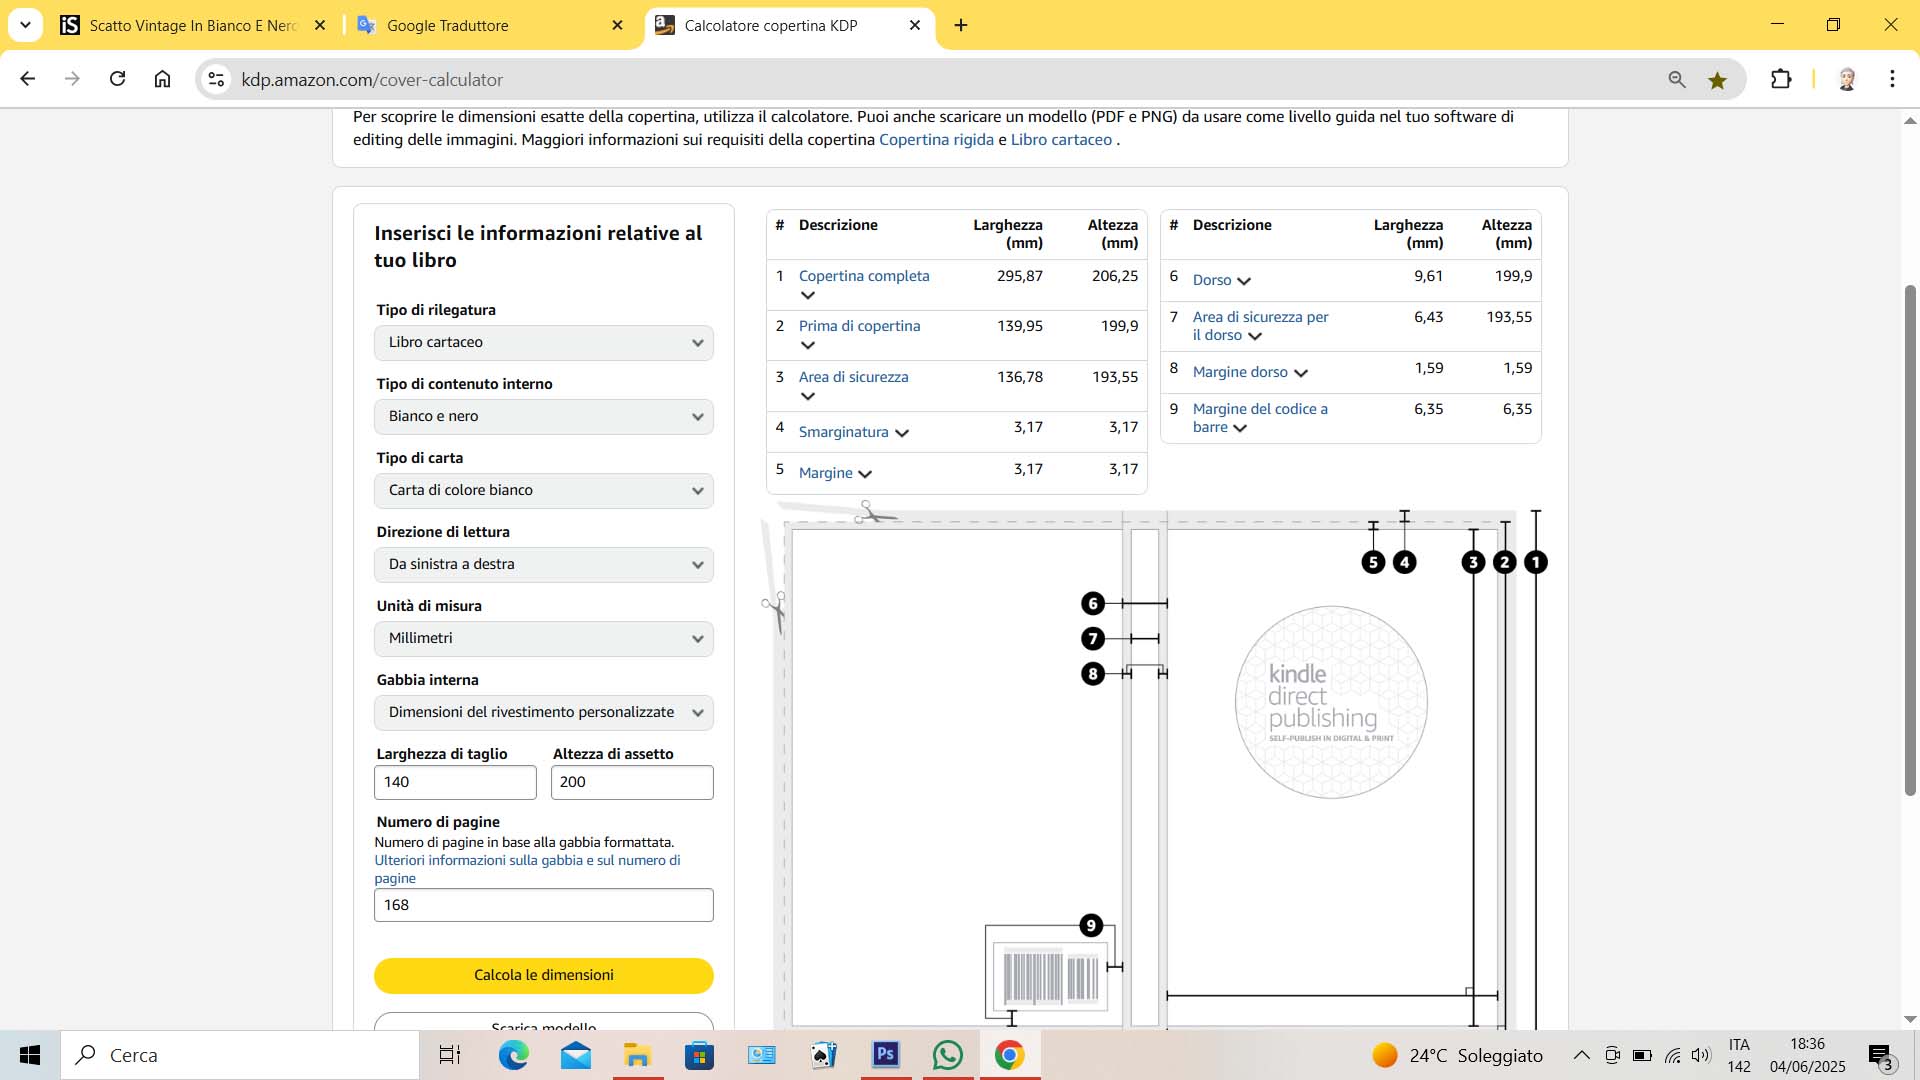
Task: Click the browser reload icon
Action: point(117,79)
